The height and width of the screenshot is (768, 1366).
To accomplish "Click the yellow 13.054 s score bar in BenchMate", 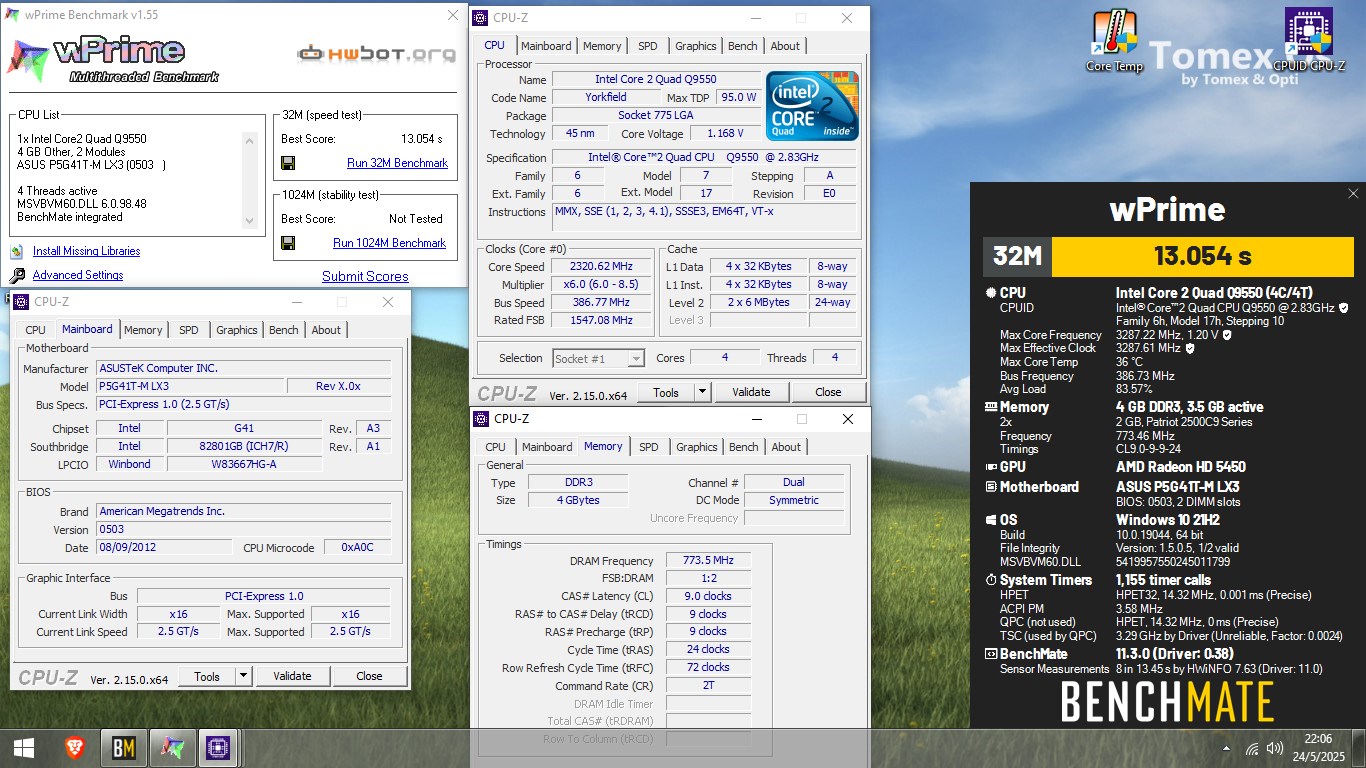I will [x=1202, y=256].
